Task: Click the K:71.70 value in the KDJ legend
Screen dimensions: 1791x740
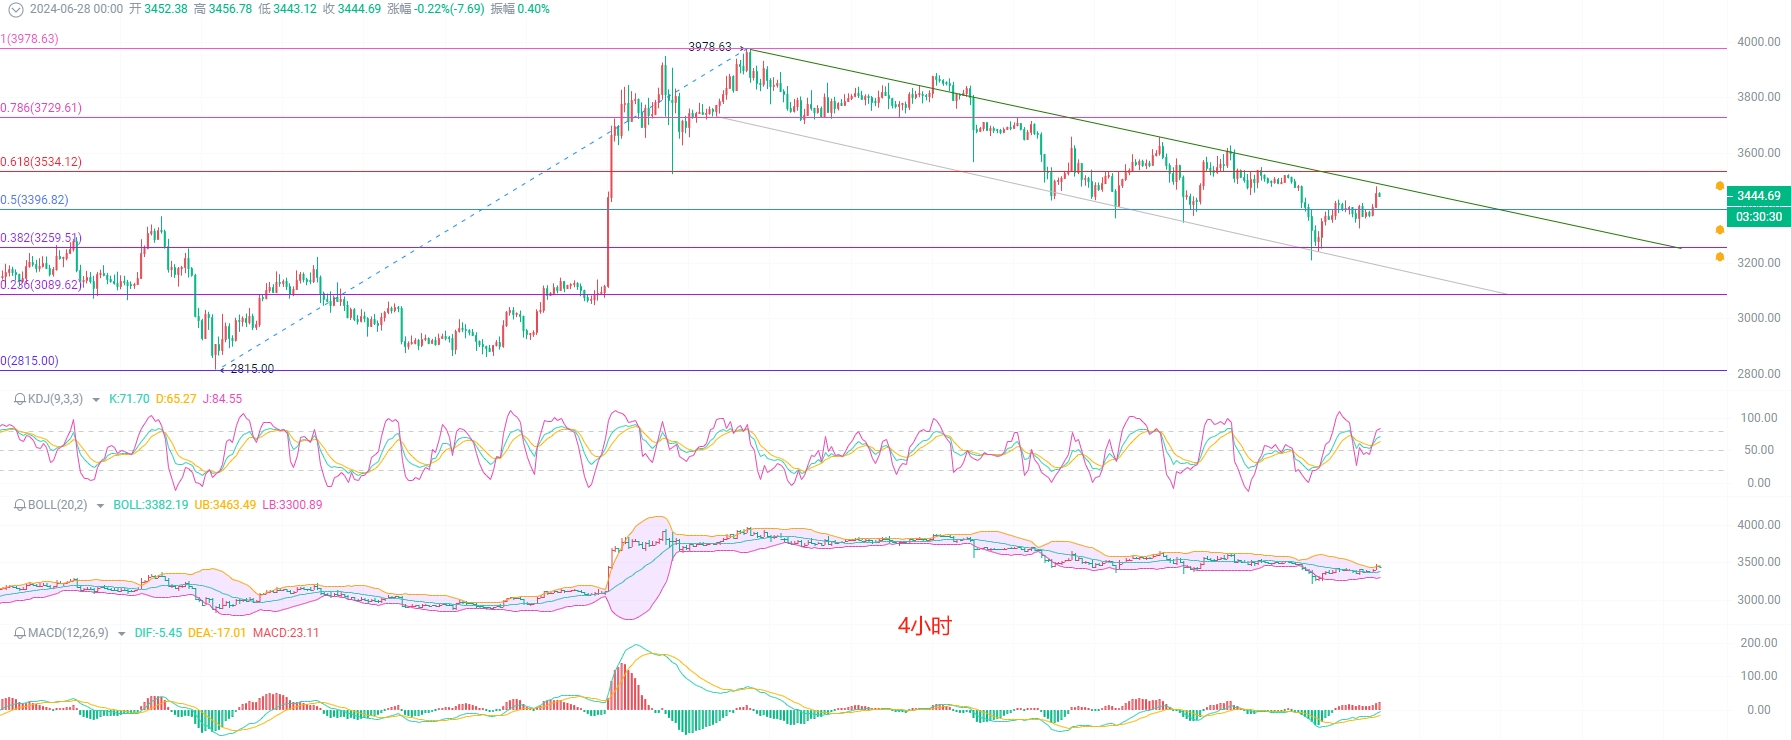Action: pyautogui.click(x=129, y=399)
